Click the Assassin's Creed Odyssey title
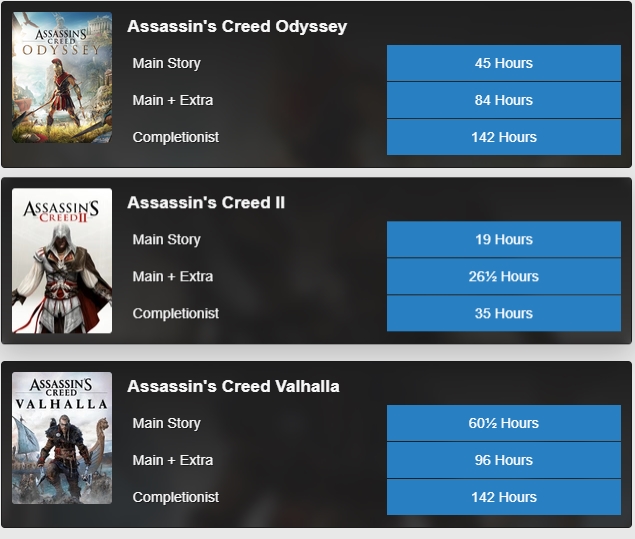The width and height of the screenshot is (635, 539). [x=237, y=27]
